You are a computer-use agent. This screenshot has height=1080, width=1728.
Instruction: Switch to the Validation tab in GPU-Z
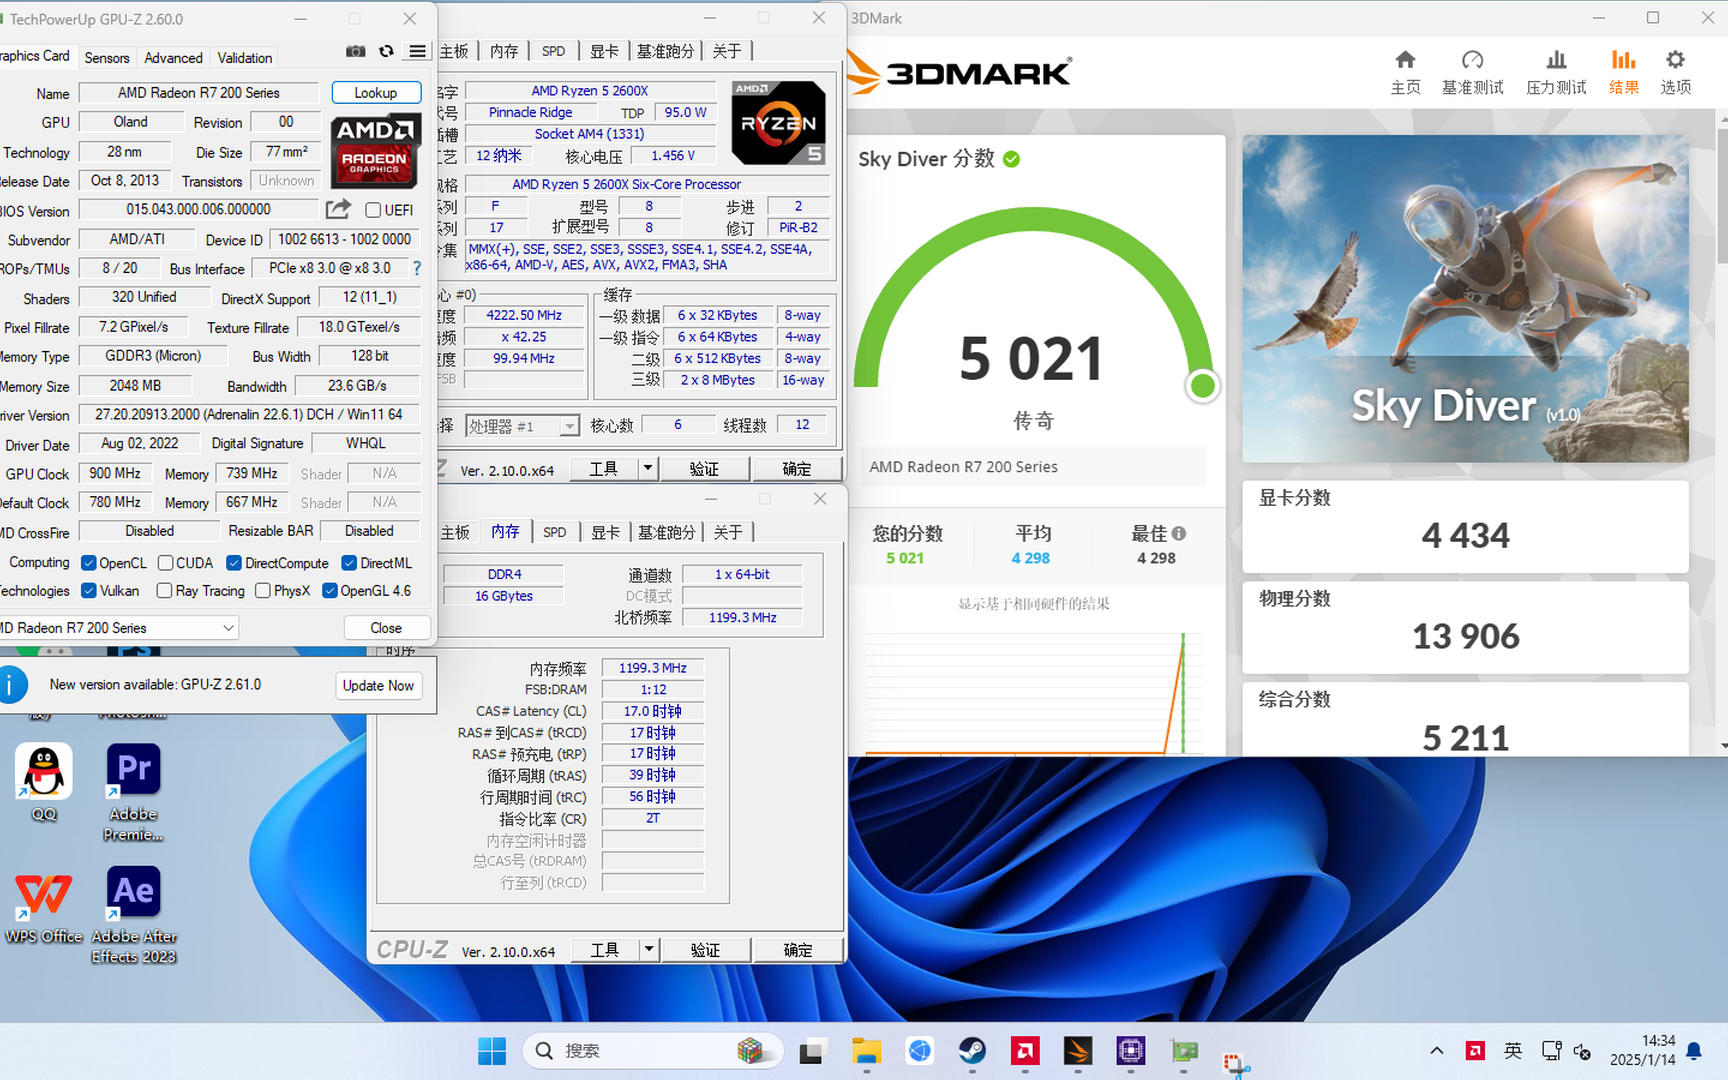(245, 58)
